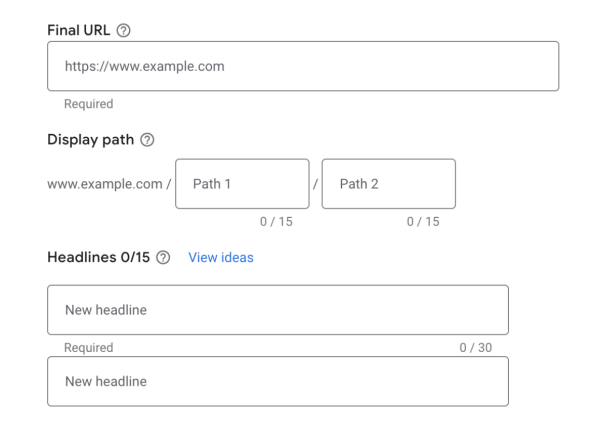Screen dimensions: 596x446
Task: Click the Display path label text
Action: (x=90, y=140)
